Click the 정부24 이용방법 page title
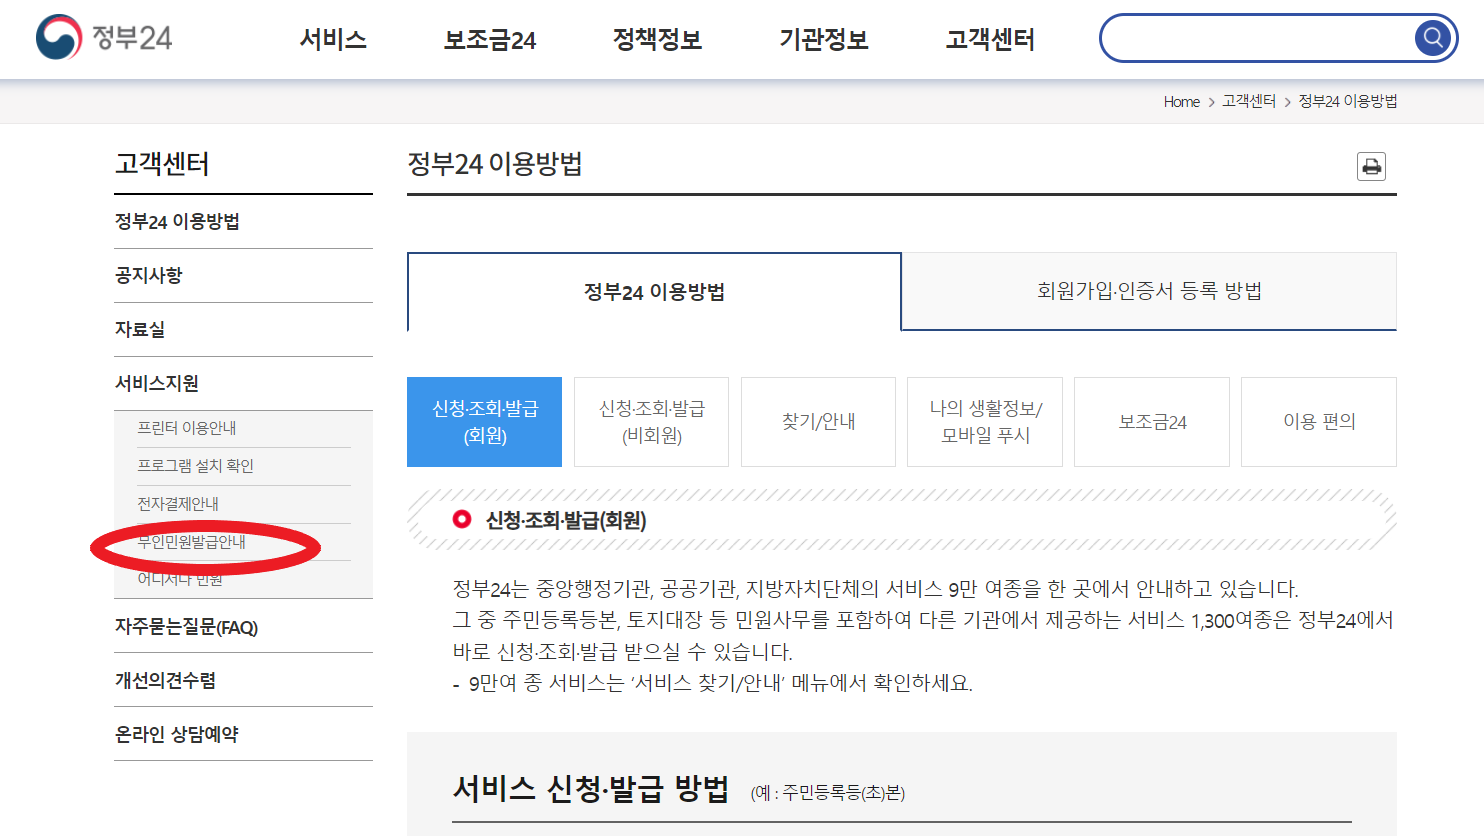The width and height of the screenshot is (1484, 836). (495, 164)
